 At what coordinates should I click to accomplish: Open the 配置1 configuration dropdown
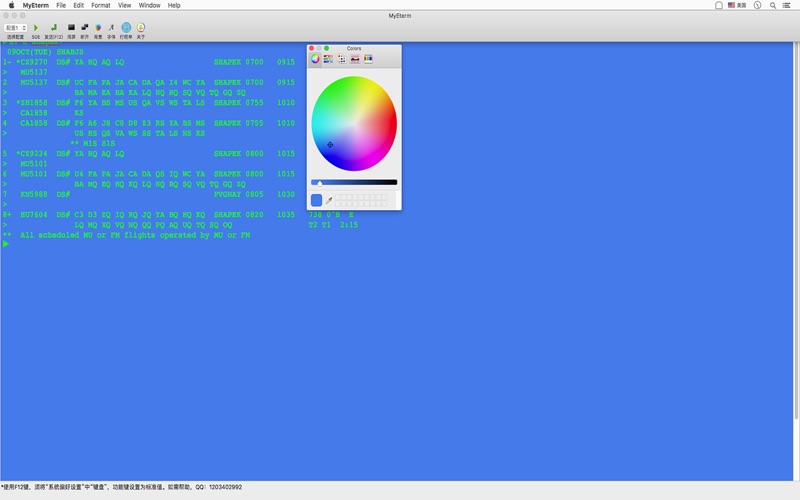coord(15,28)
